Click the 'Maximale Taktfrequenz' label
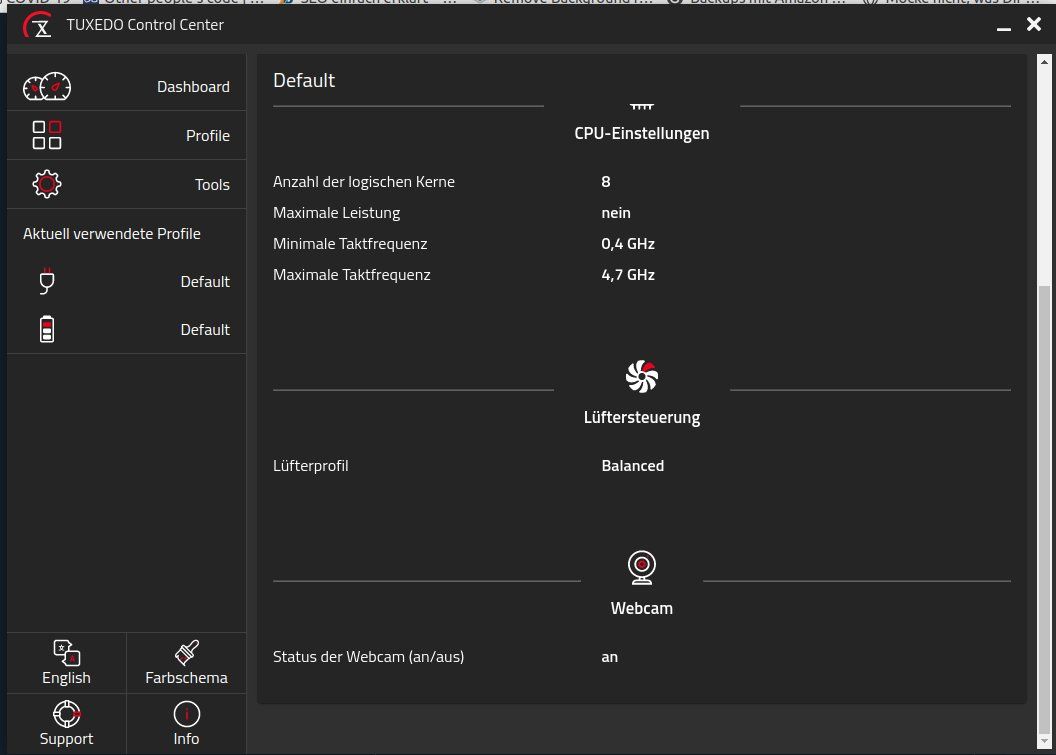 point(352,275)
